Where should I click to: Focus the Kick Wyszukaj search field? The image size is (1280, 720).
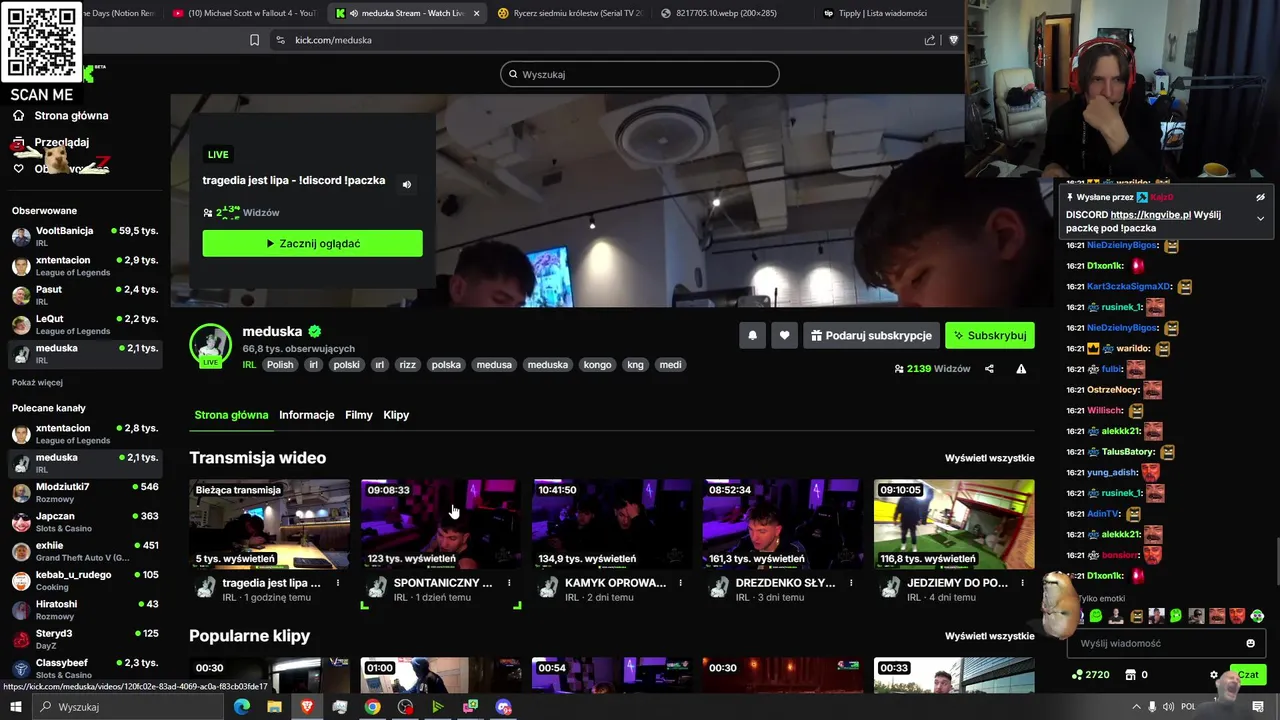[x=640, y=74]
